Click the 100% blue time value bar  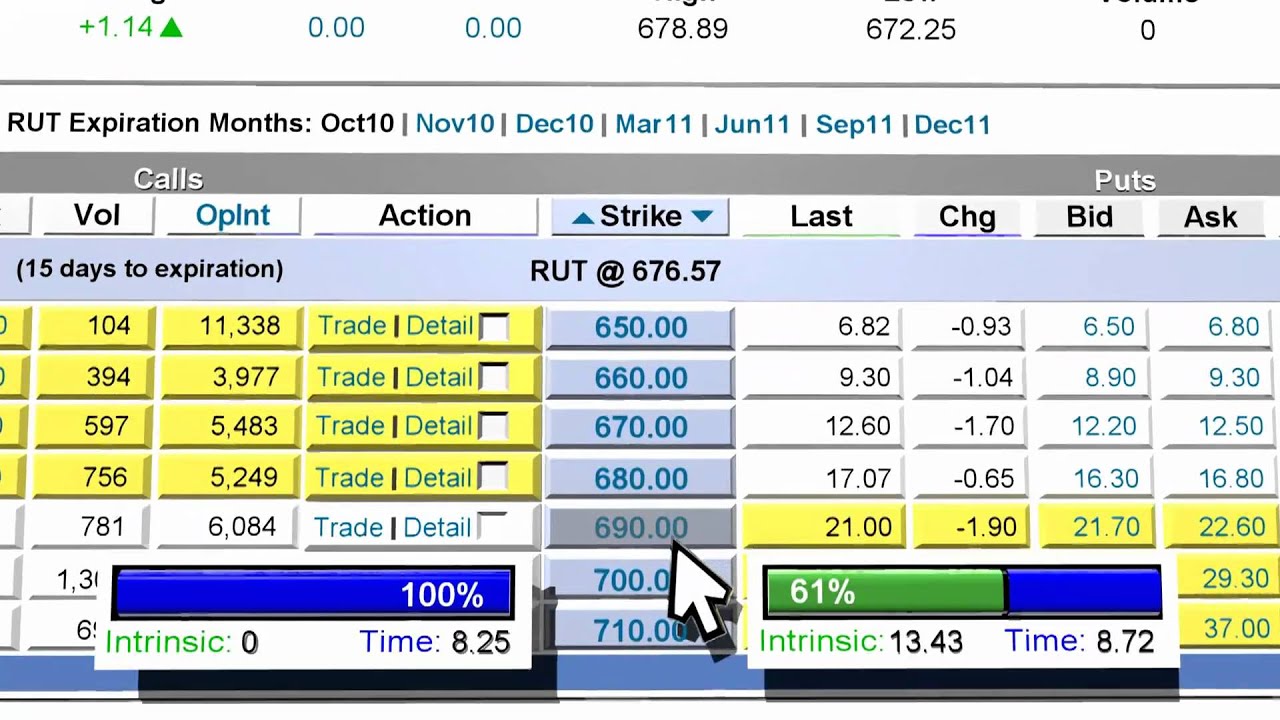pyautogui.click(x=313, y=594)
